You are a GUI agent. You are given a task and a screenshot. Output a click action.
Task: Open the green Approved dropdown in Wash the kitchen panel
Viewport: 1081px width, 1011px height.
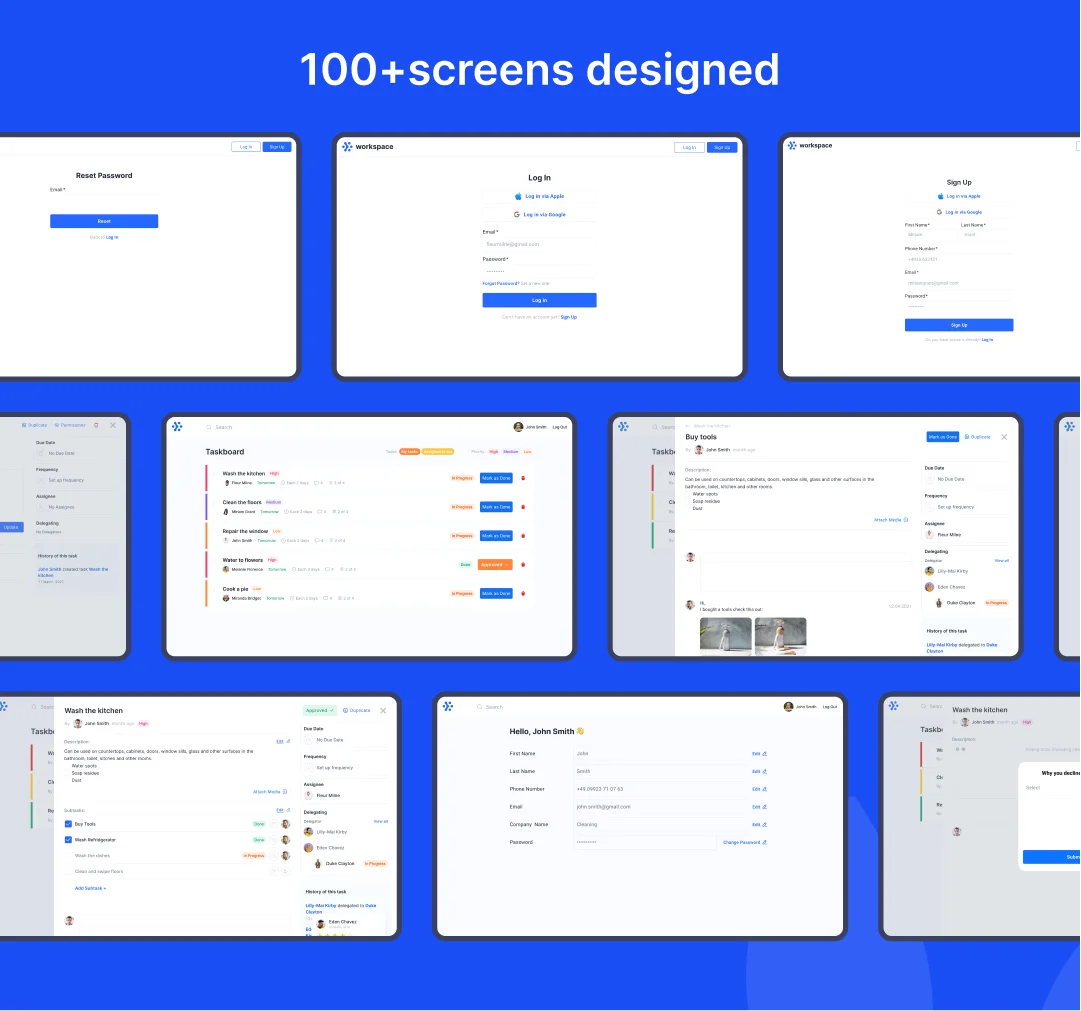click(x=320, y=710)
